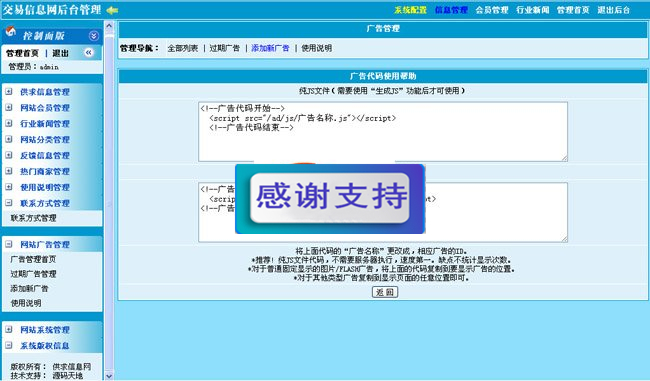Expand 网站系统管理 section
650x381 pixels.
(x=9, y=330)
